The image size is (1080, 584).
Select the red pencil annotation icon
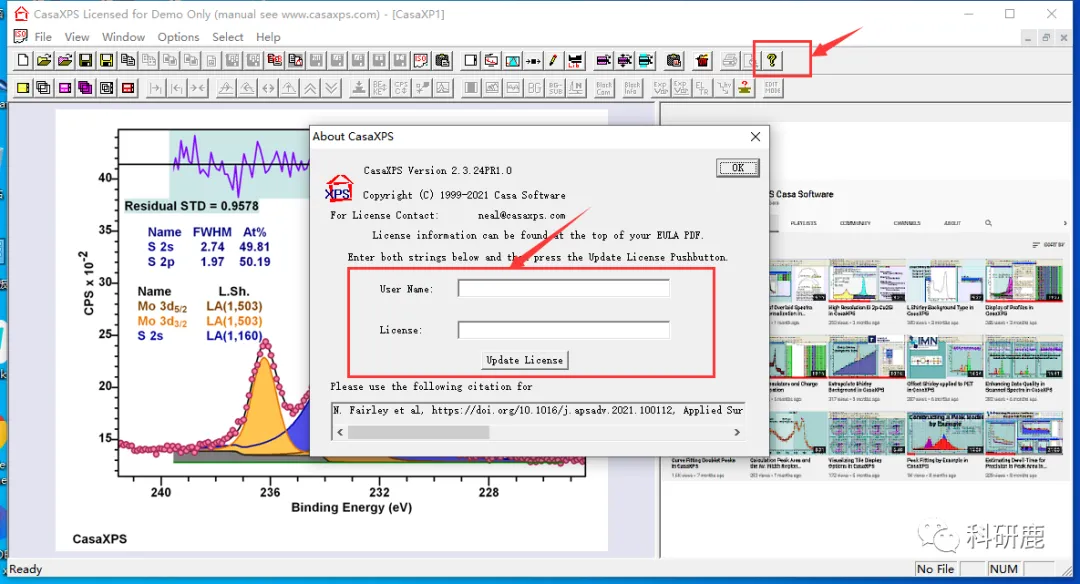pyautogui.click(x=553, y=61)
